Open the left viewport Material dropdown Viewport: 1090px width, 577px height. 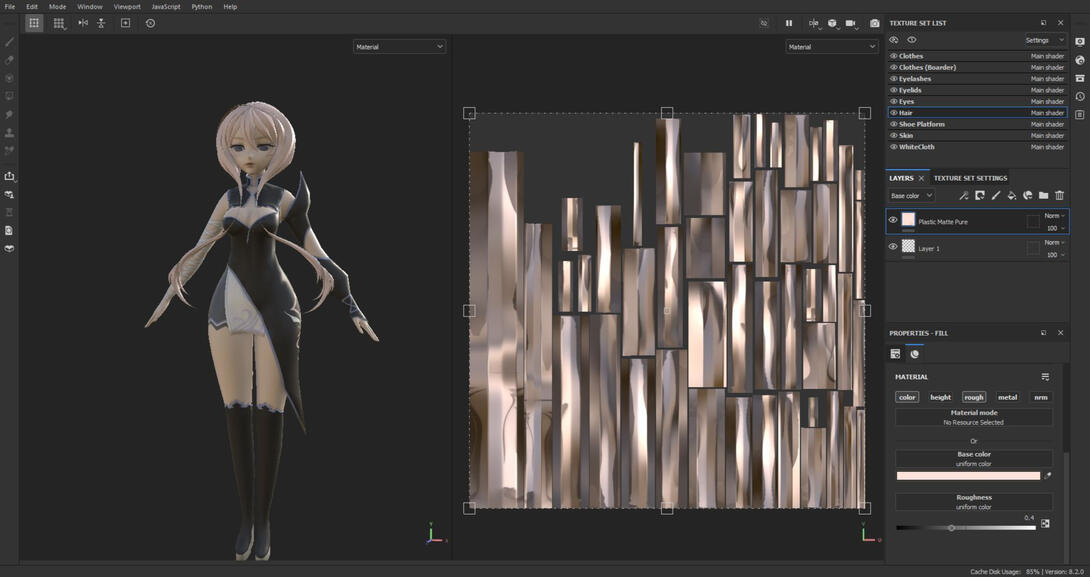click(x=399, y=47)
